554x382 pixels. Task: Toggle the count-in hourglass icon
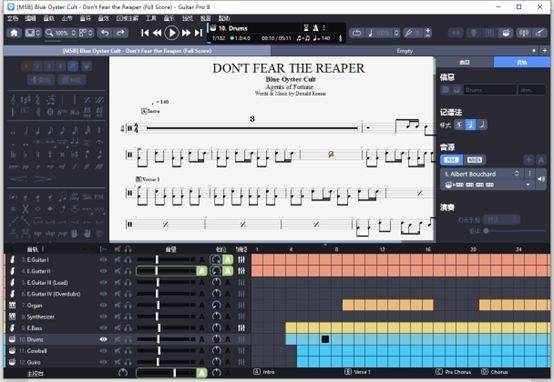coord(306,28)
